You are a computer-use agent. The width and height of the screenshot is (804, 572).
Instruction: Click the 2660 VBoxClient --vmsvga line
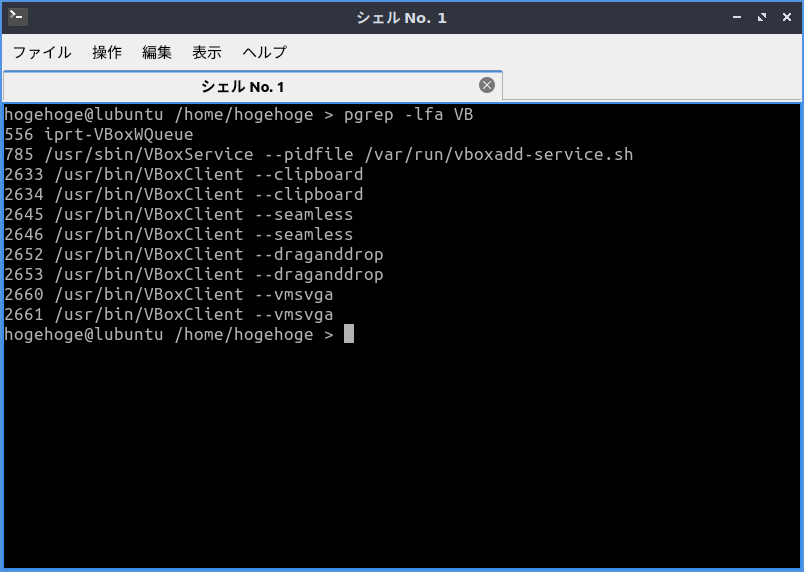[169, 294]
